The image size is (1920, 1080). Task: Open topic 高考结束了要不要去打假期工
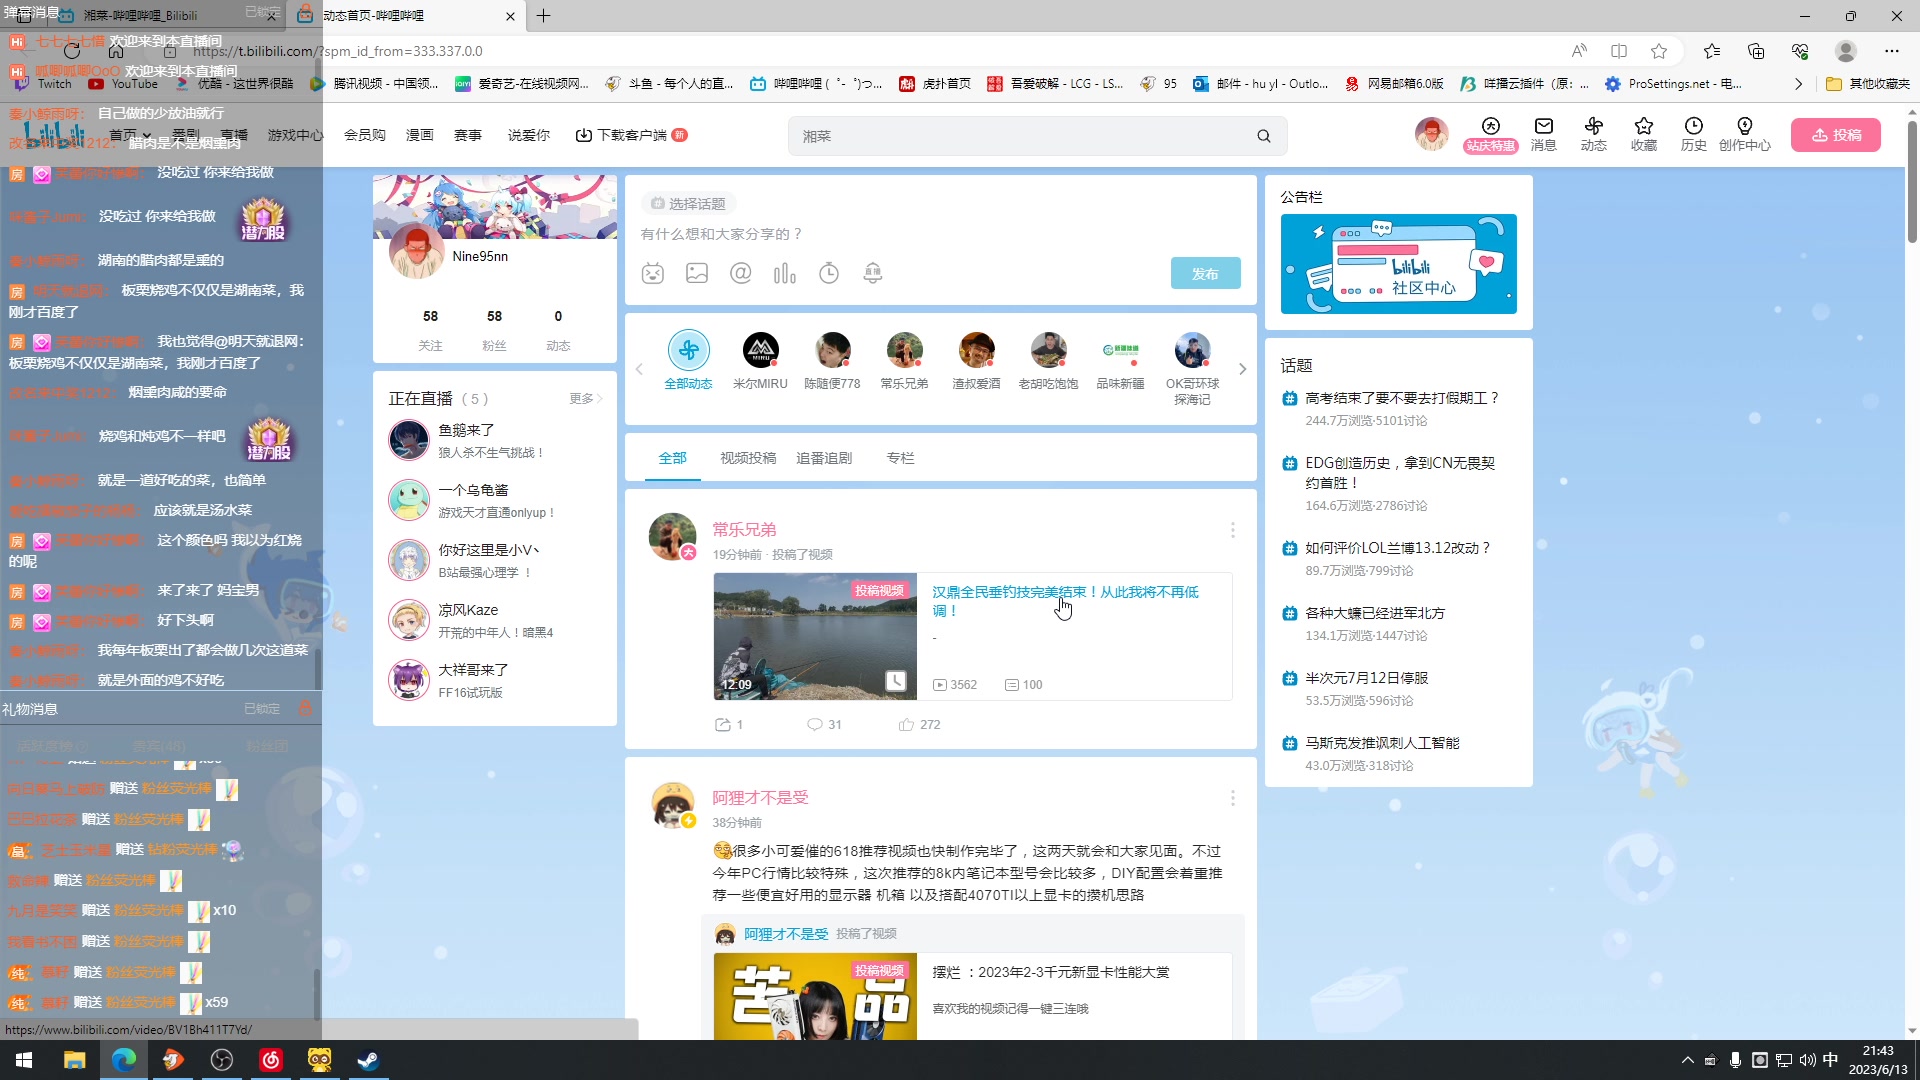(1402, 398)
